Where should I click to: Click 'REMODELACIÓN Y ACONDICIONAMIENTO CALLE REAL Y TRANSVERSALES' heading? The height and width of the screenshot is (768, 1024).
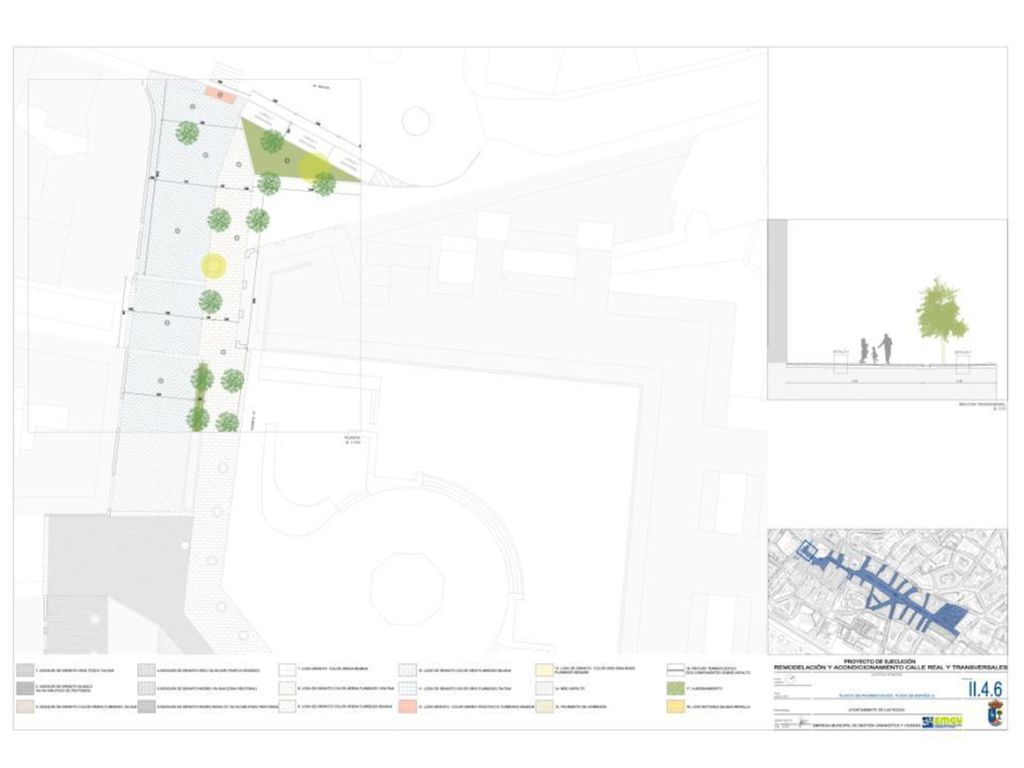[x=890, y=667]
